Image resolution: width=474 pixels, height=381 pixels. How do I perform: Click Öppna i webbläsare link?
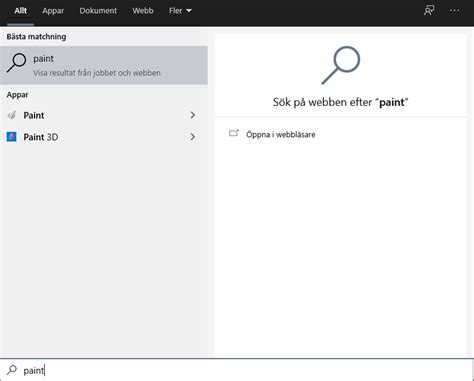point(281,134)
